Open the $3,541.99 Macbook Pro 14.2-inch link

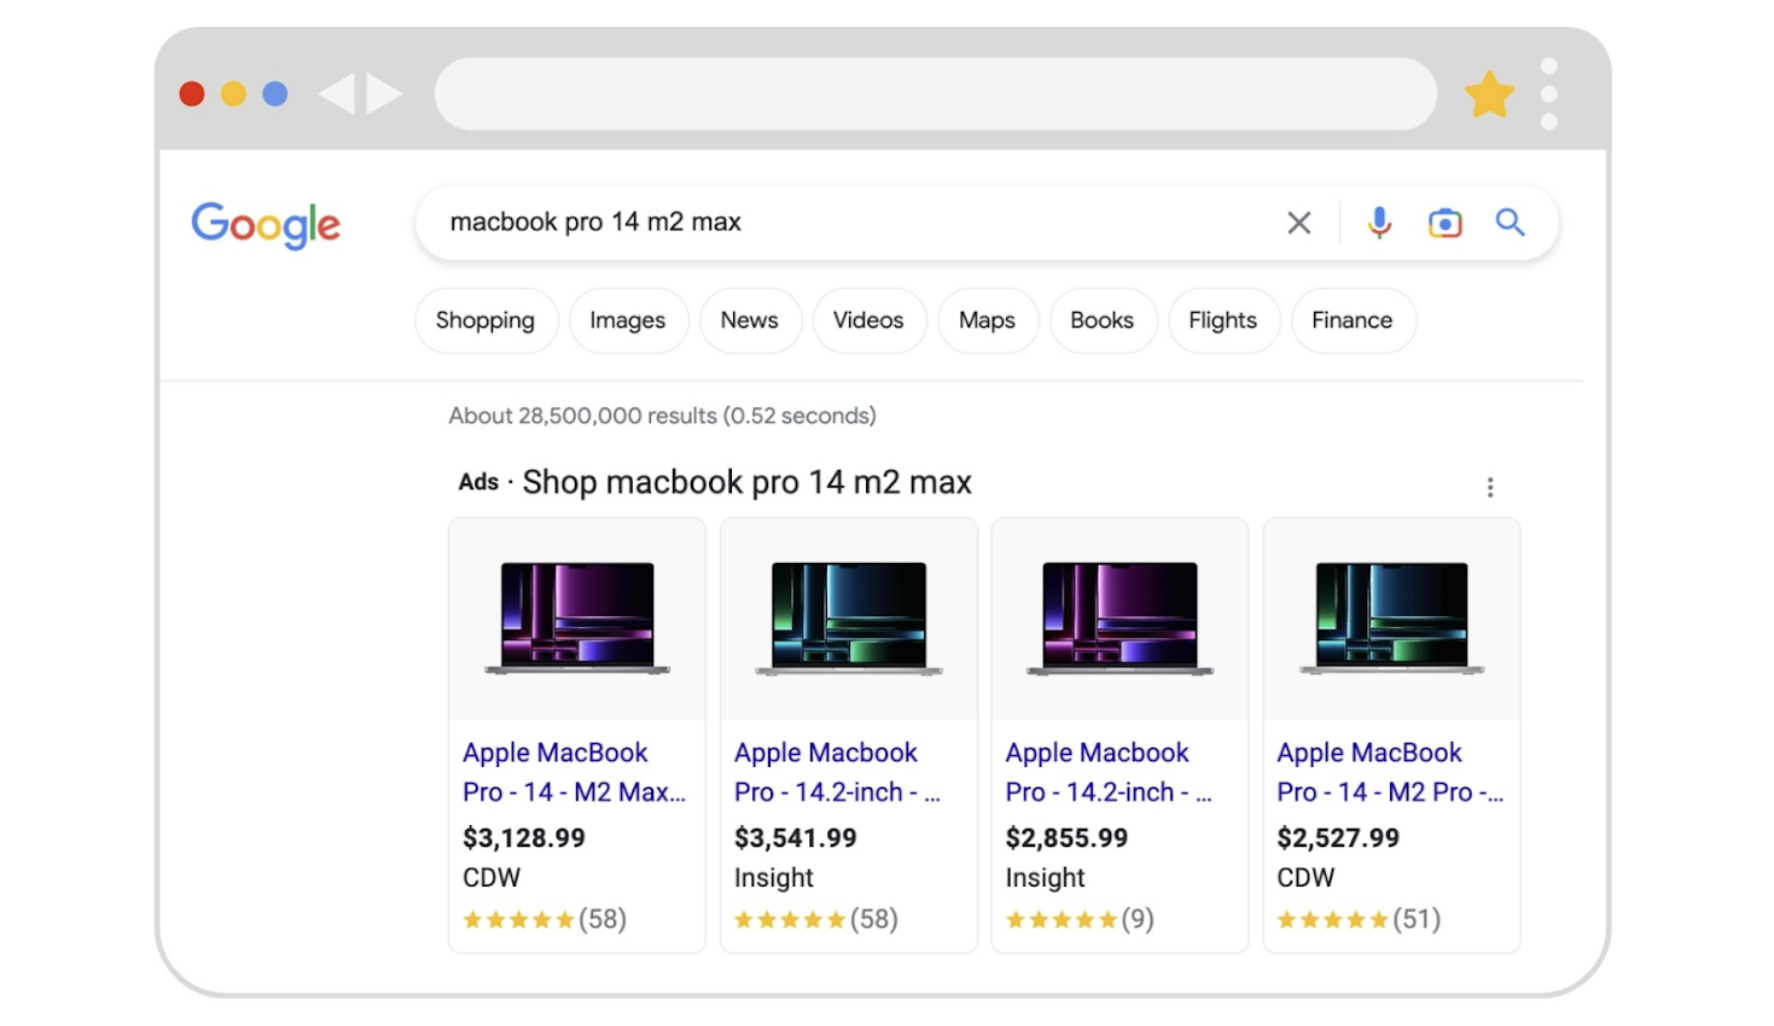tap(838, 772)
